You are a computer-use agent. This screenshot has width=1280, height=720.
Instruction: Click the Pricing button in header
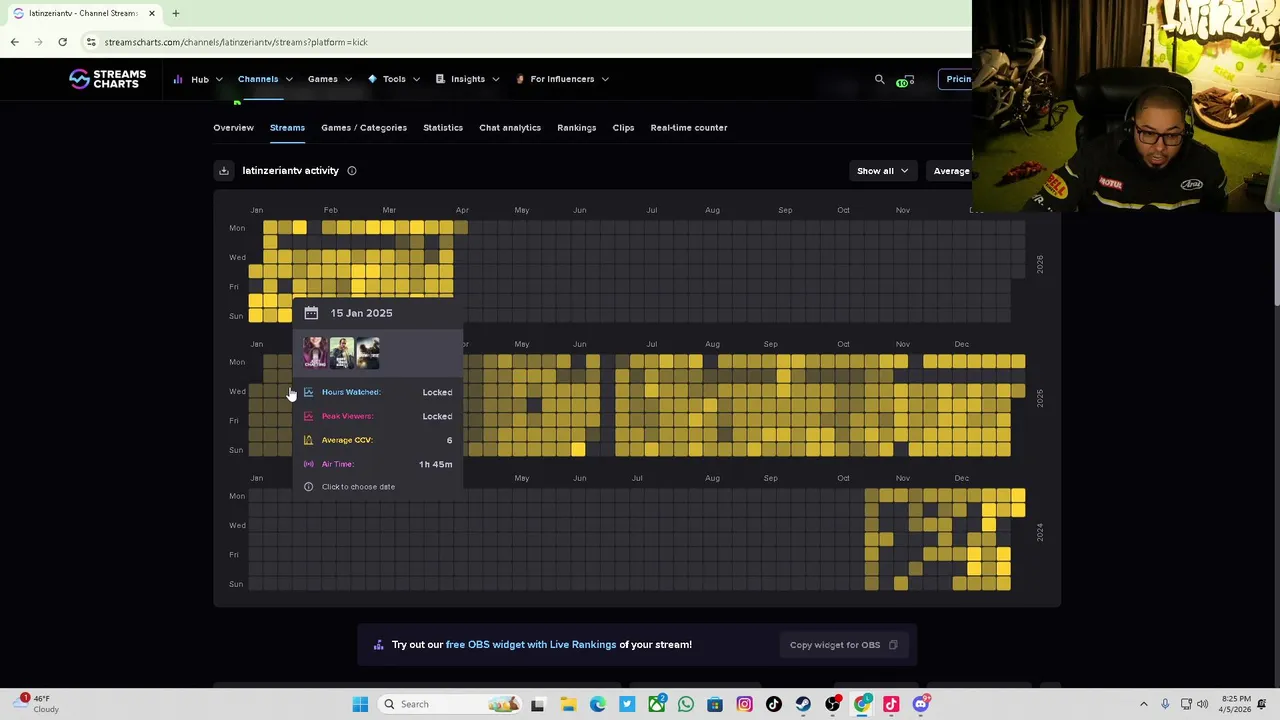pyautogui.click(x=954, y=79)
